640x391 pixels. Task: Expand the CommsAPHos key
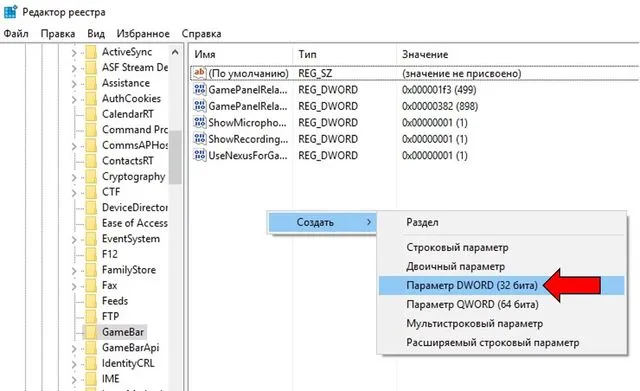coord(74,146)
